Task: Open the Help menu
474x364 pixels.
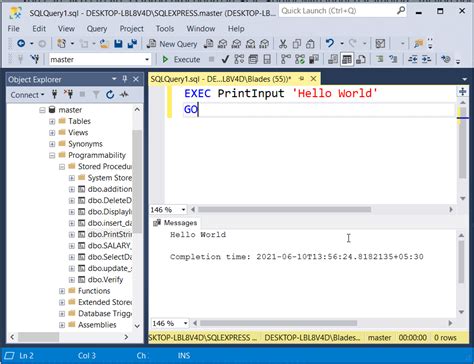Action: pos(236,29)
